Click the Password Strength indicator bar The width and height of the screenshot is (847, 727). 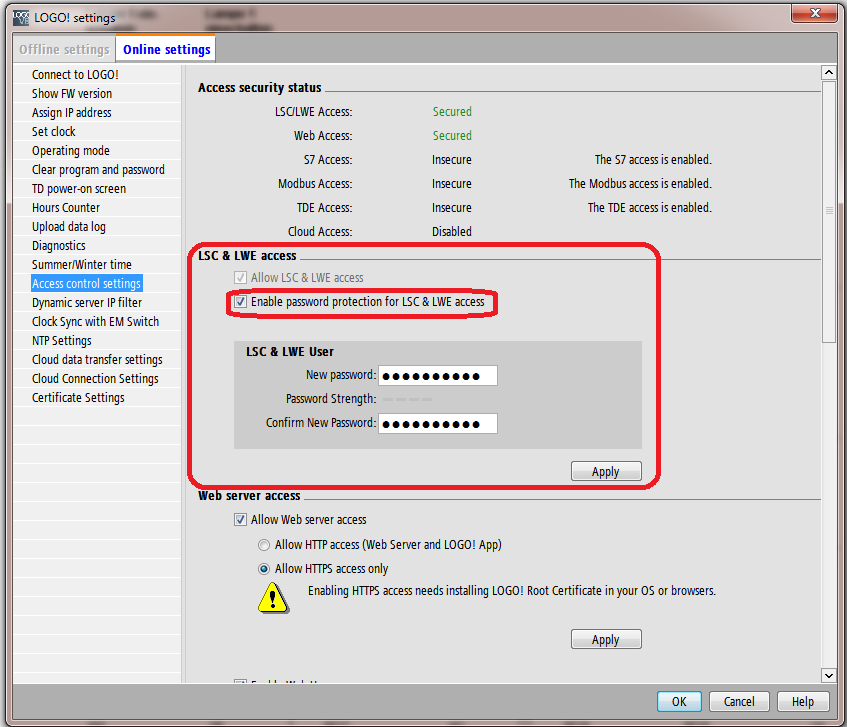tap(407, 400)
